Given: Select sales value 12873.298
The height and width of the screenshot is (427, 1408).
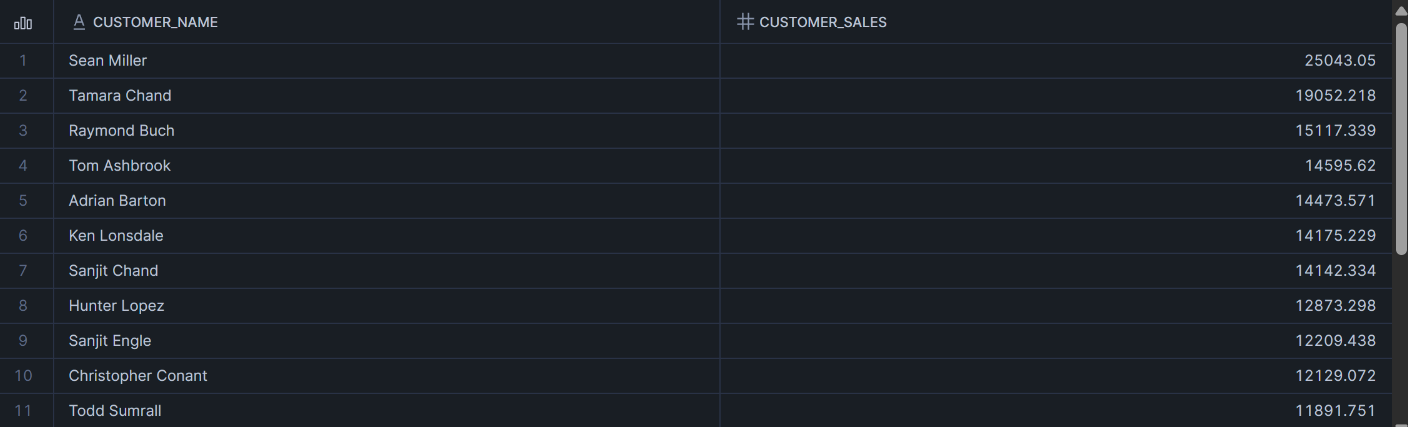Looking at the screenshot, I should [x=1335, y=306].
